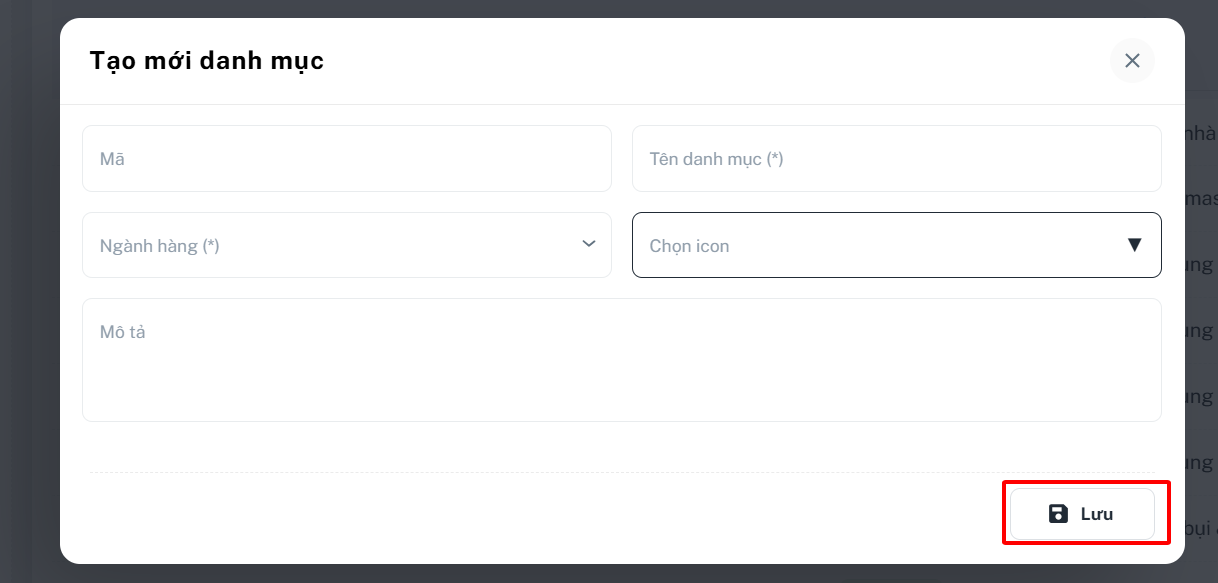
Task: Focus the Mã code field
Action: (347, 158)
